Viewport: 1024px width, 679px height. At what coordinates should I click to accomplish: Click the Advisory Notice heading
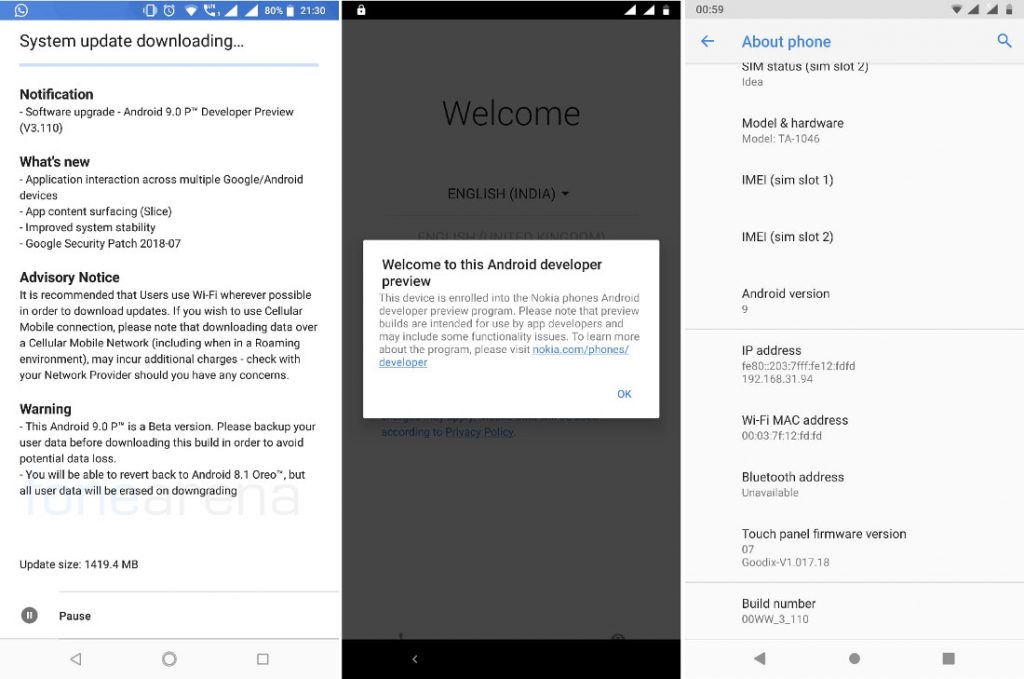[69, 277]
